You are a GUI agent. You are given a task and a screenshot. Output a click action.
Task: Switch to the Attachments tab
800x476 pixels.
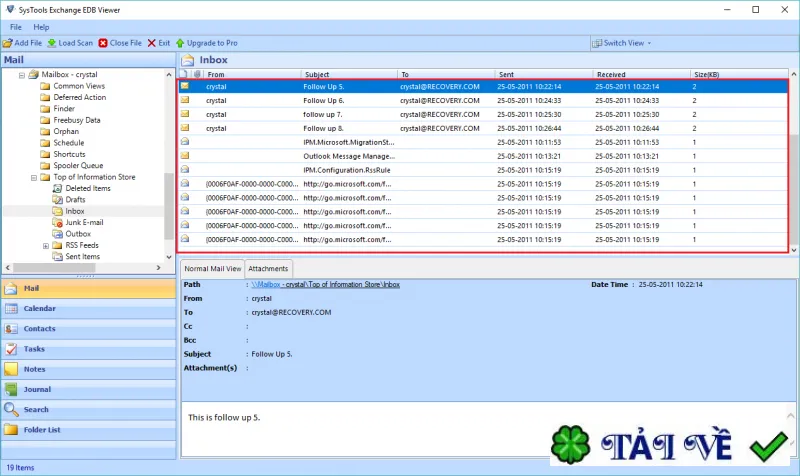coord(268,269)
